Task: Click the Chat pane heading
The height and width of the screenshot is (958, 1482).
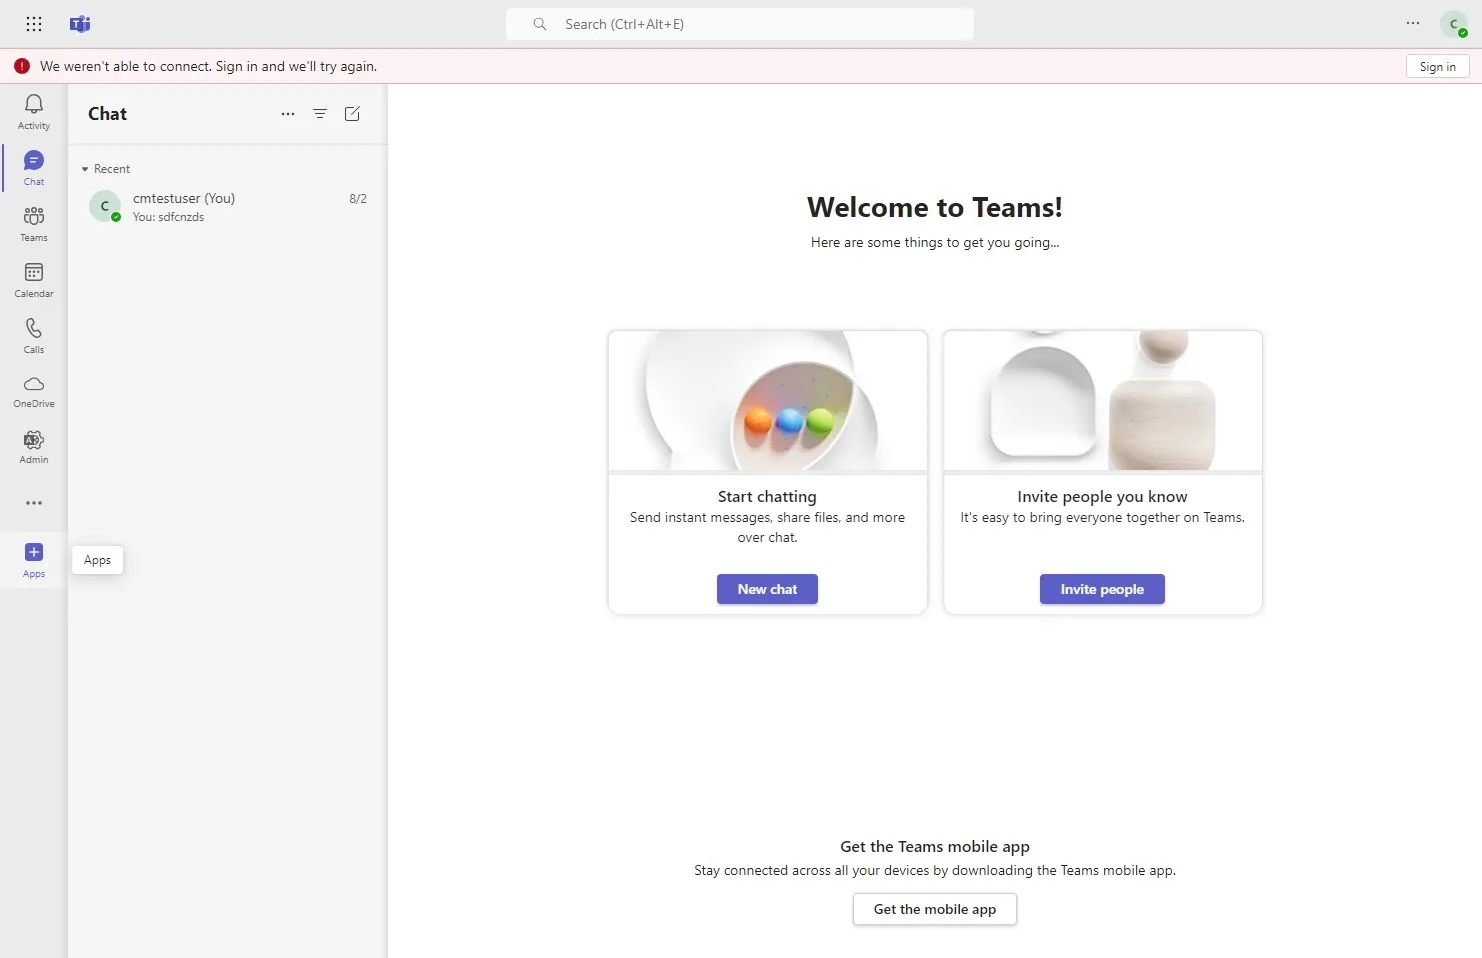Action: click(108, 114)
